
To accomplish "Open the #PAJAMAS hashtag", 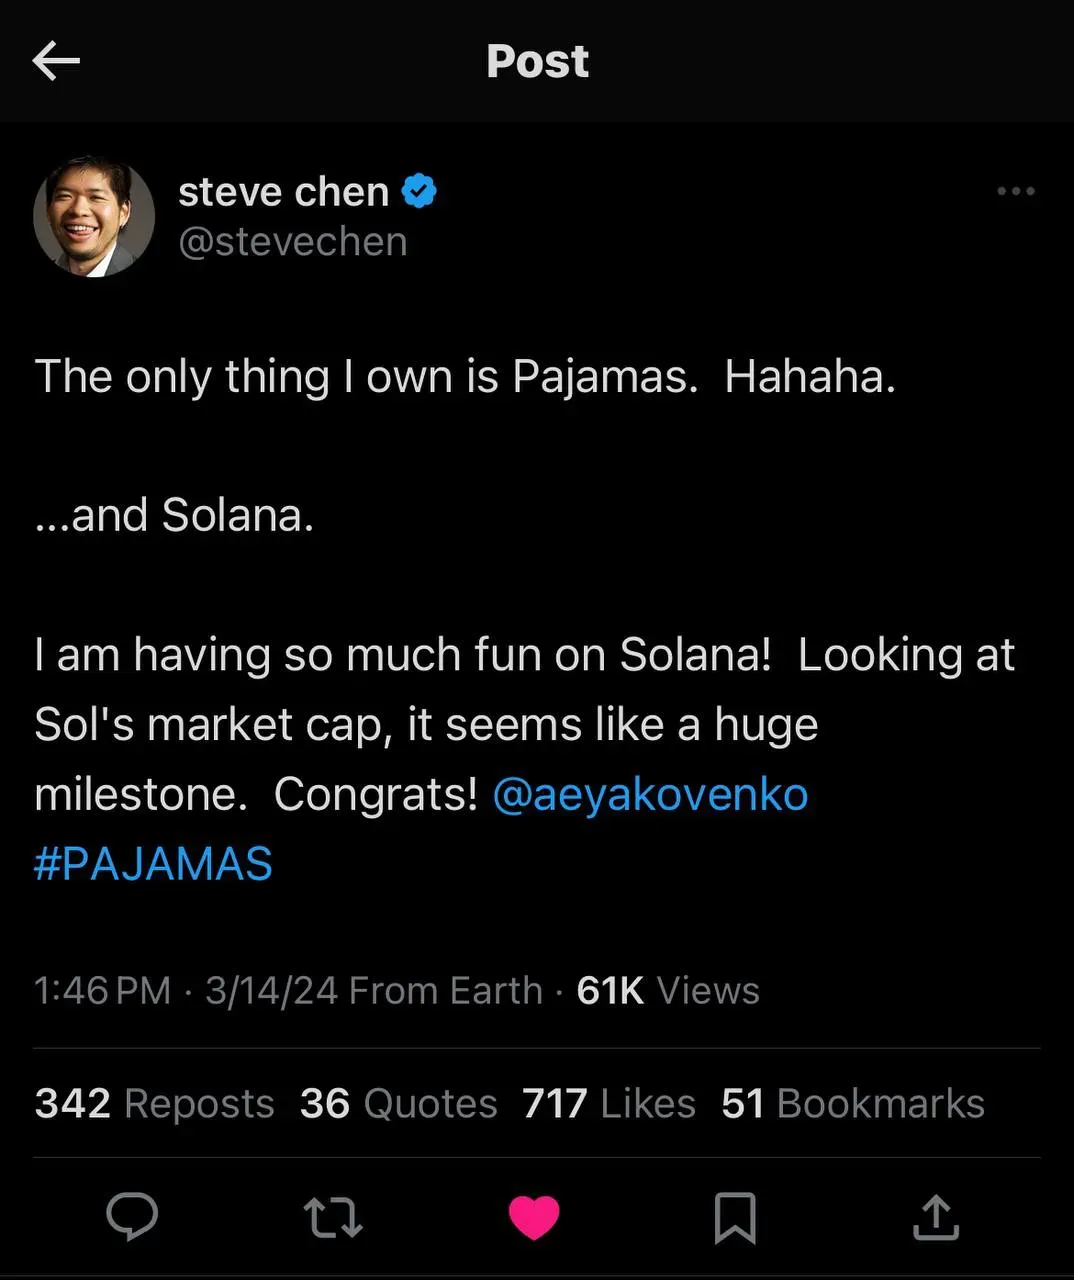I will (153, 864).
